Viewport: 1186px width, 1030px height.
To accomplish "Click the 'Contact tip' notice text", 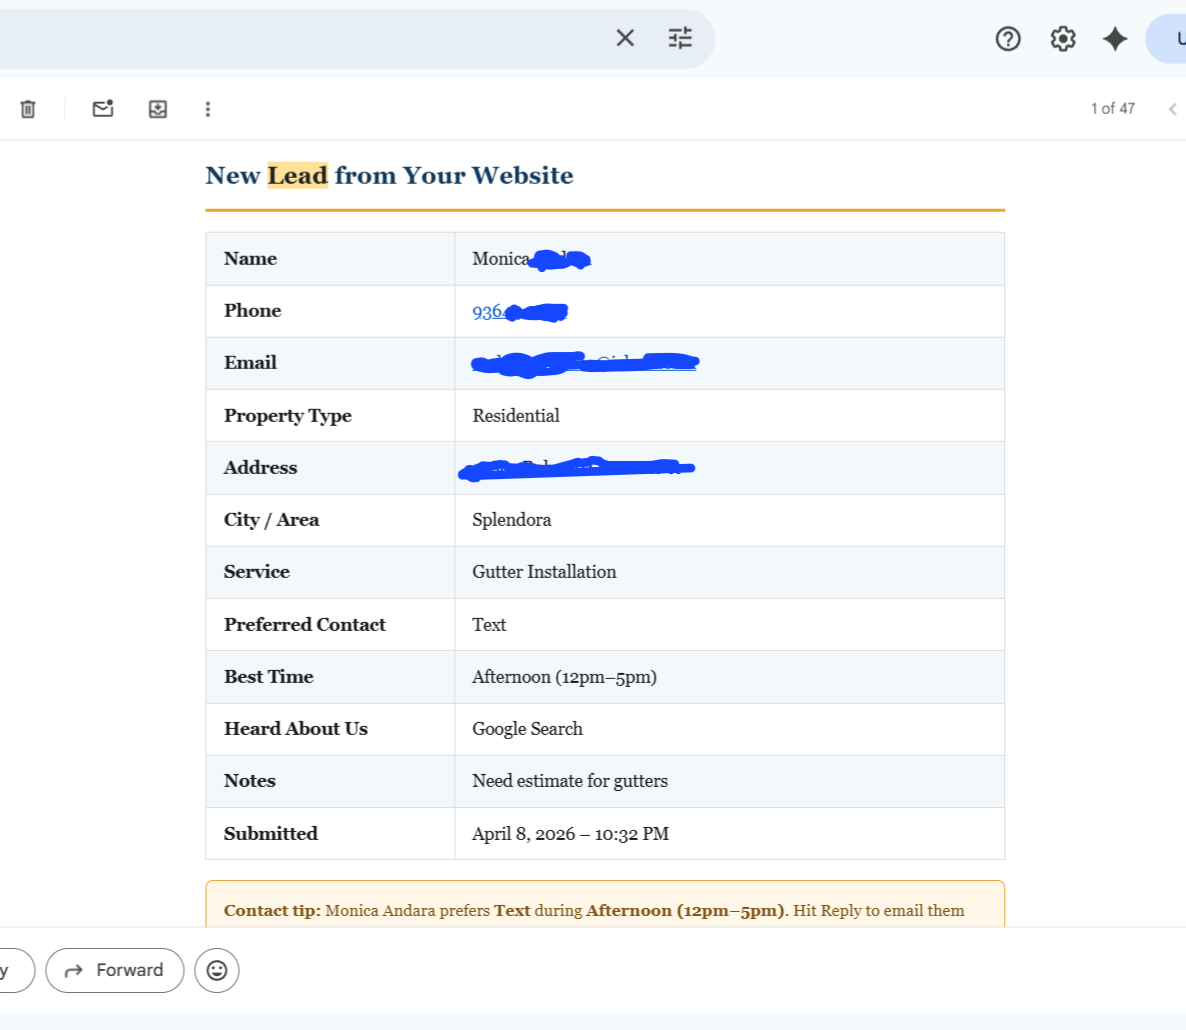I will (x=594, y=911).
